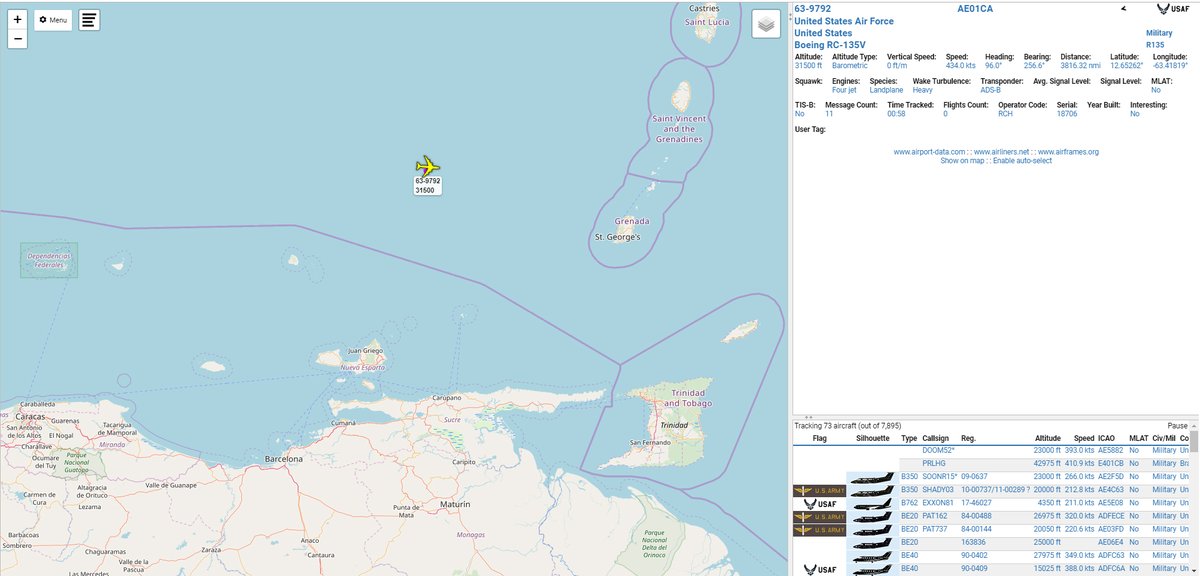
Task: Enable auto-select via the link
Action: click(x=1022, y=161)
